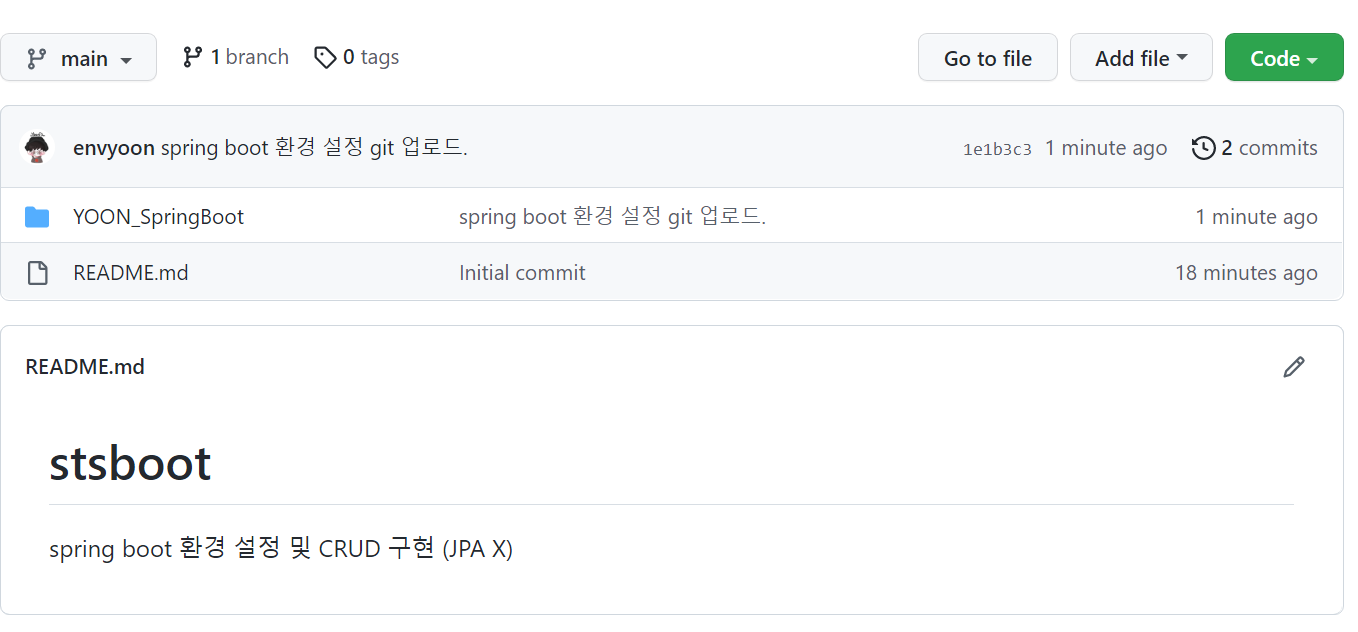This screenshot has height=632, width=1358.
Task: Edit README.md using the pencil icon
Action: click(x=1294, y=367)
